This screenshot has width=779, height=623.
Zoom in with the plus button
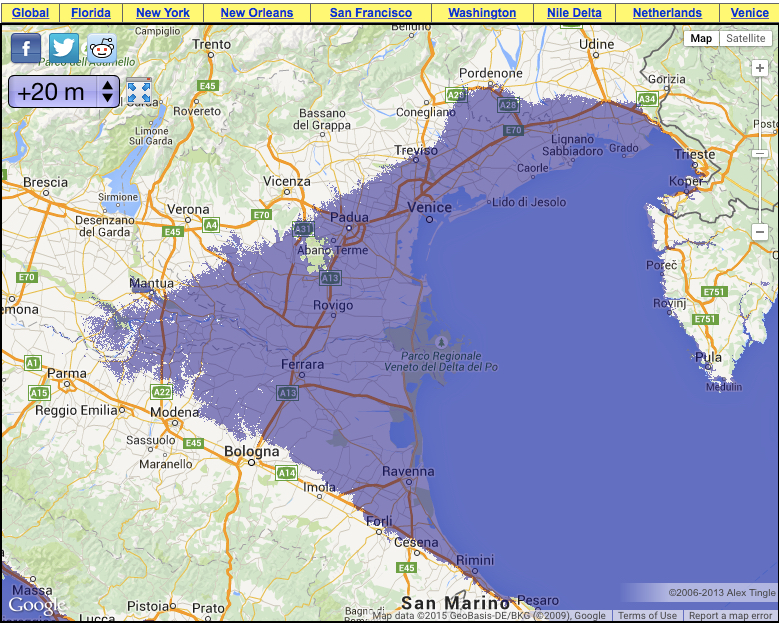point(760,69)
